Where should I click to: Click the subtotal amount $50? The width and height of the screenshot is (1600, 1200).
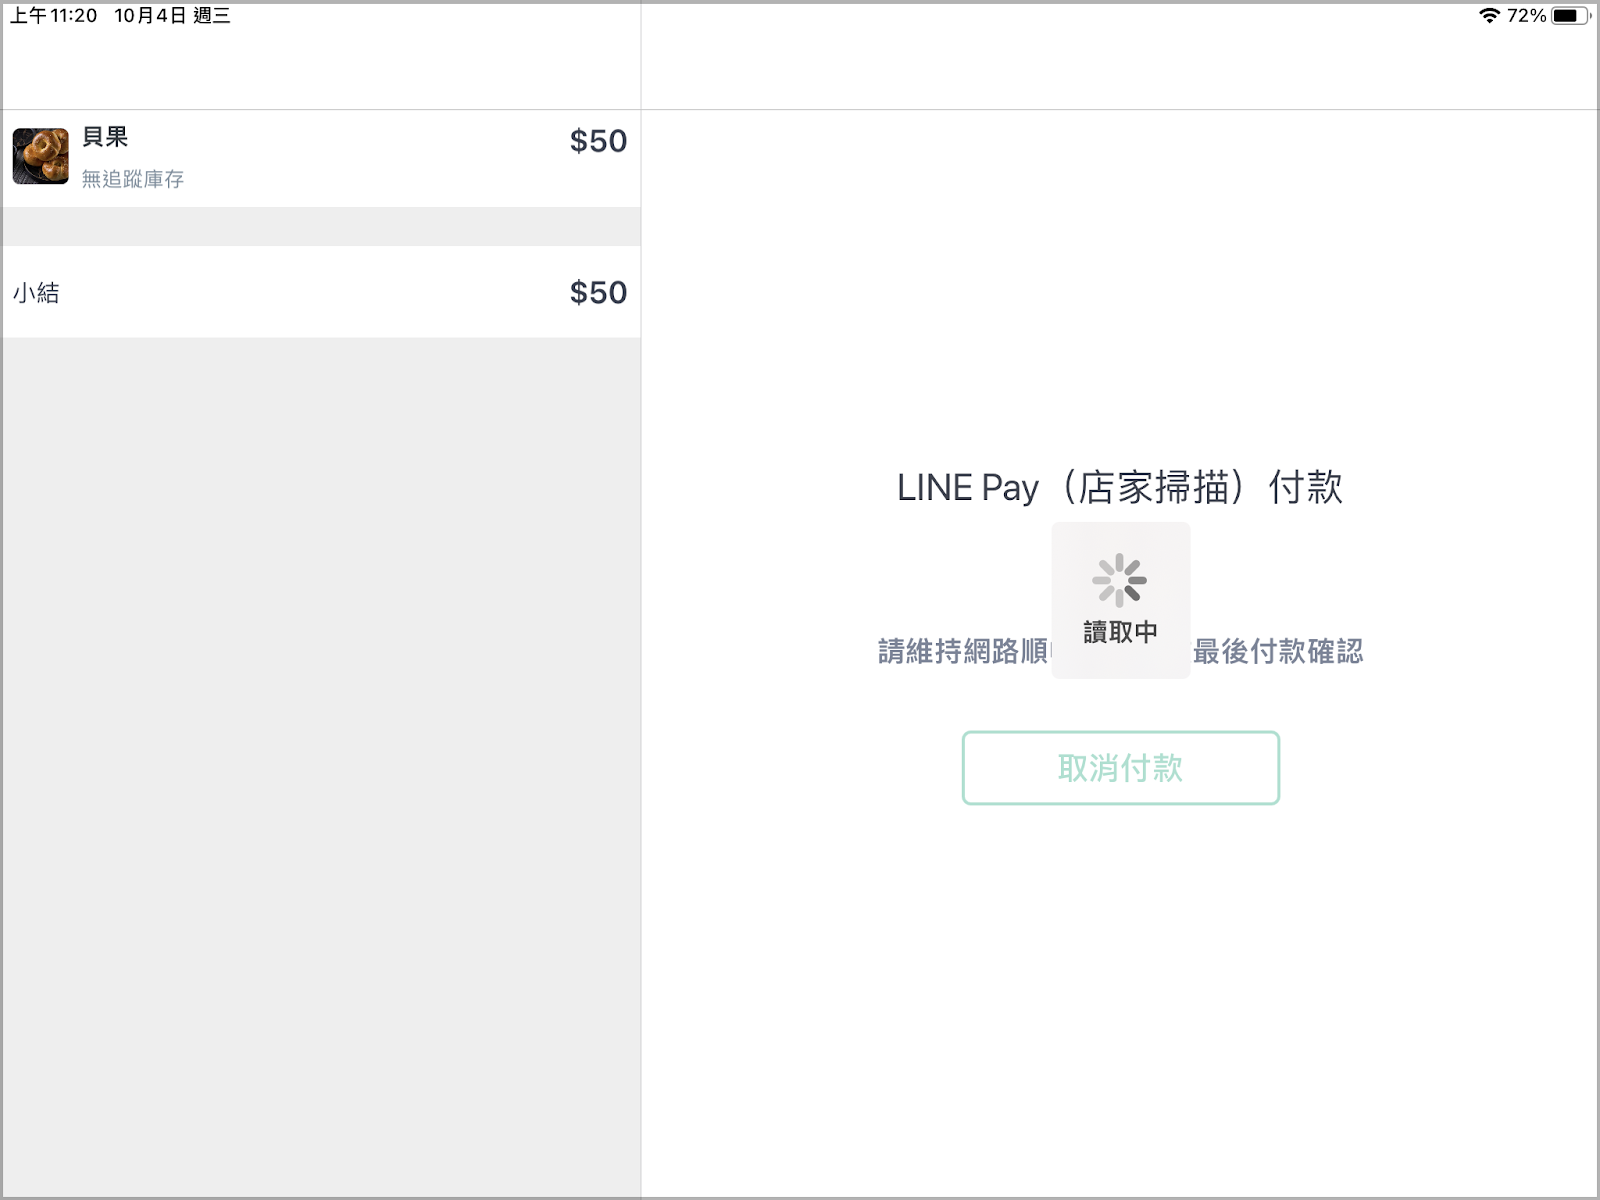tap(598, 292)
